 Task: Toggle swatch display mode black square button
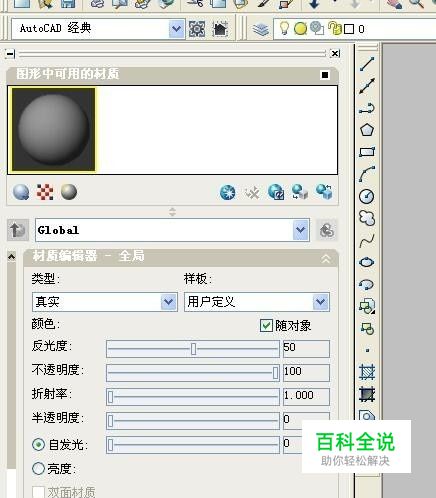click(325, 75)
